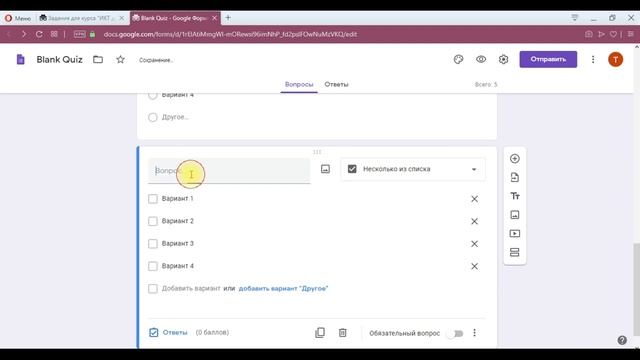Switch to the Ответы tab
The width and height of the screenshot is (640, 360).
point(336,84)
